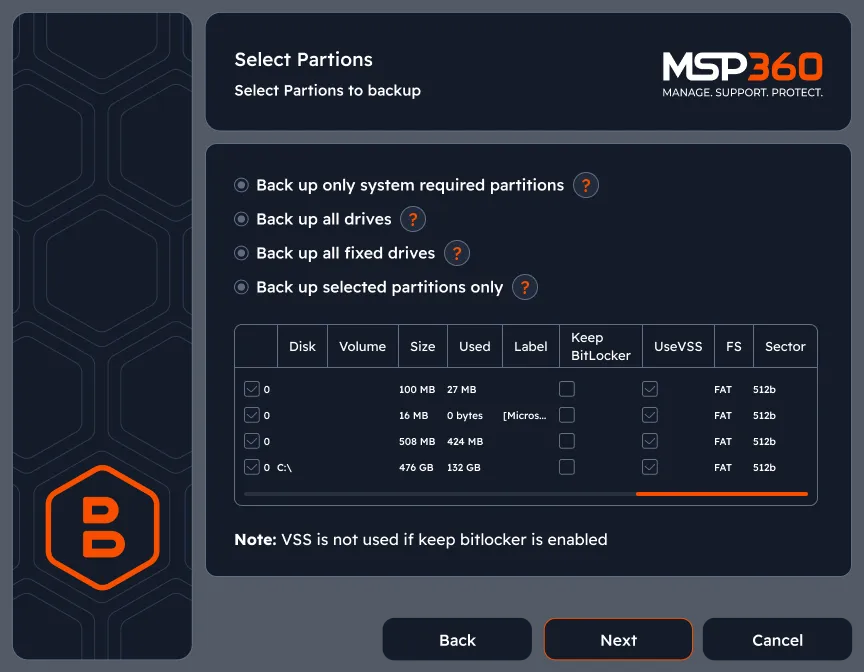
Task: Go to previous step with Back button
Action: (457, 640)
